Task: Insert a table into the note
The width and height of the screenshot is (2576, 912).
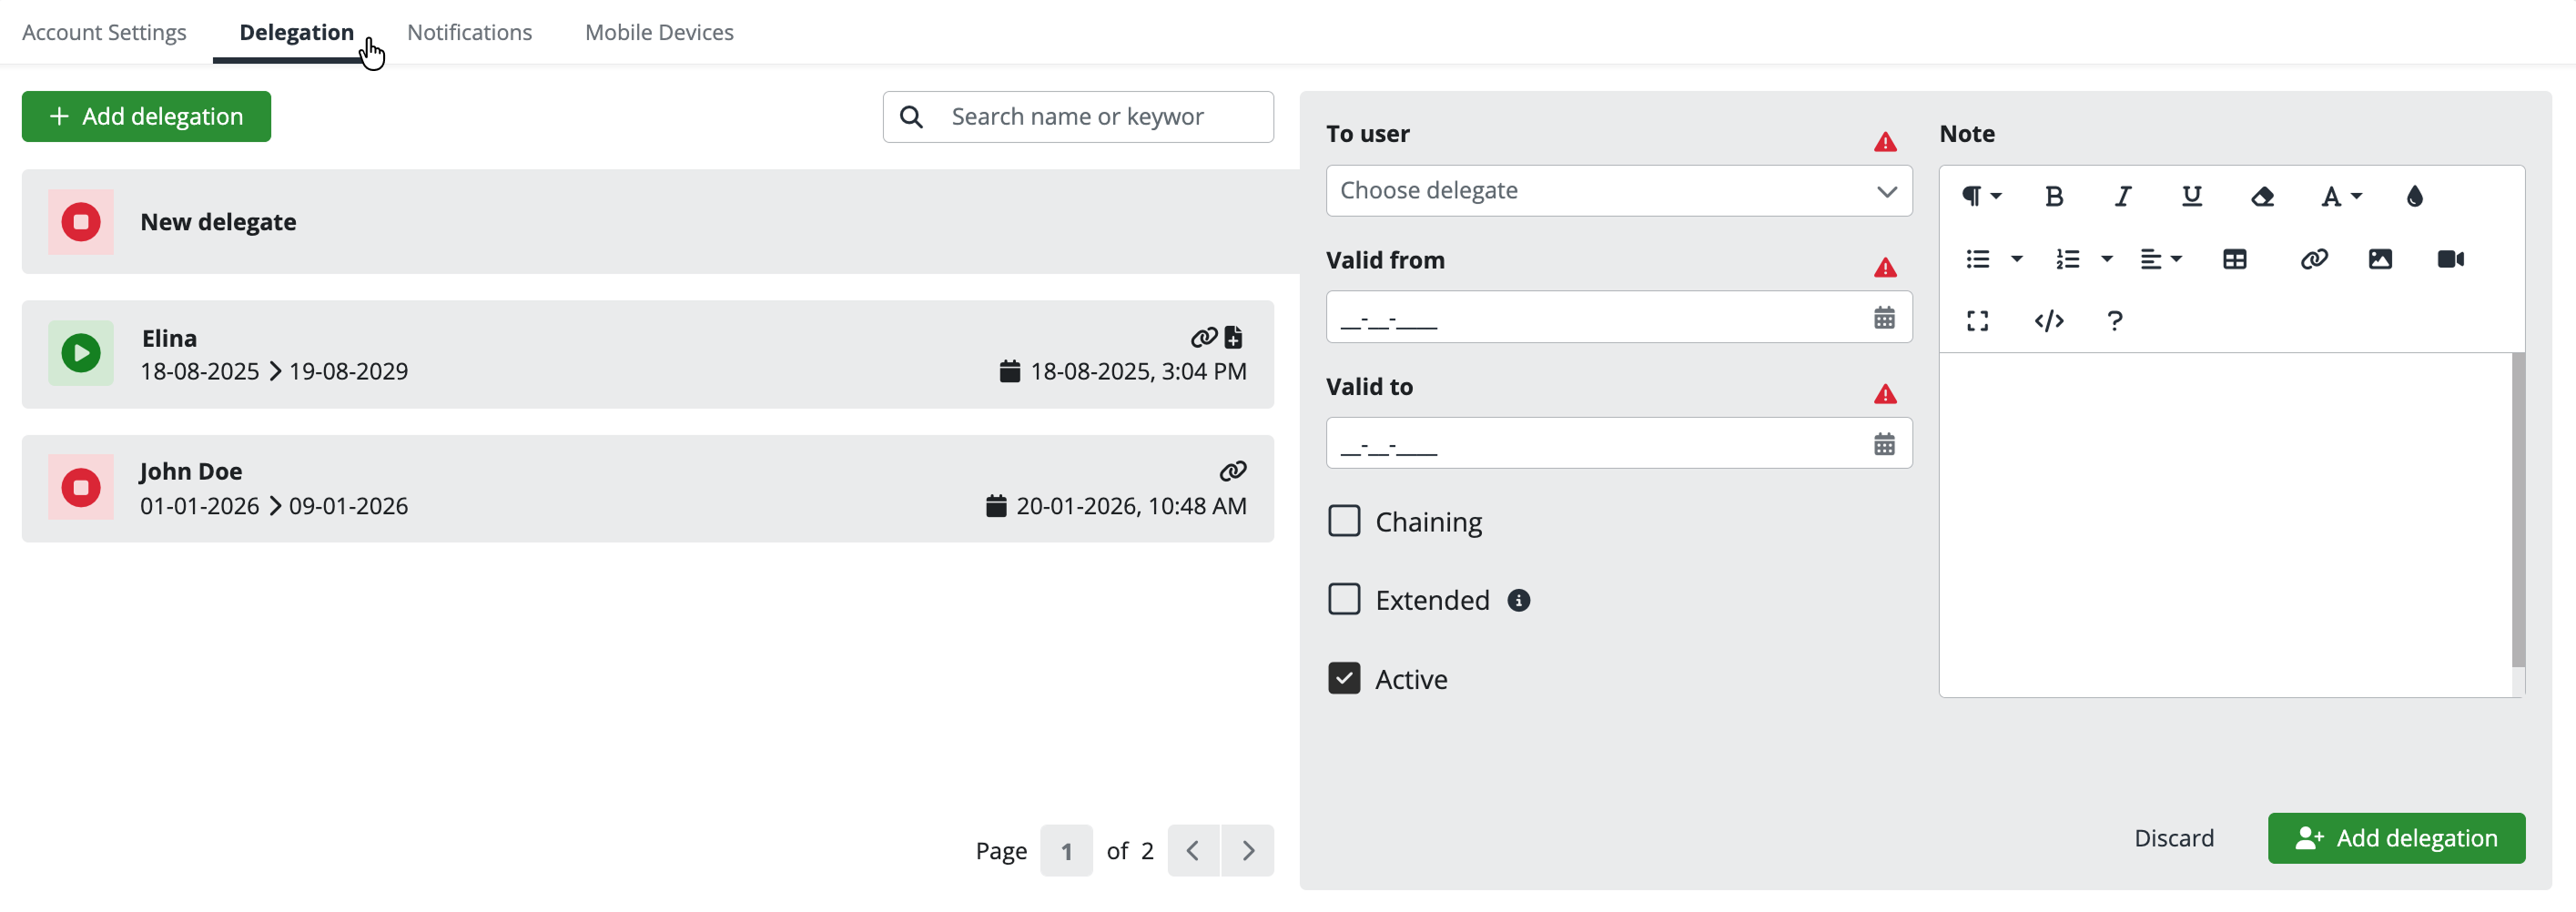Action: coord(2234,260)
